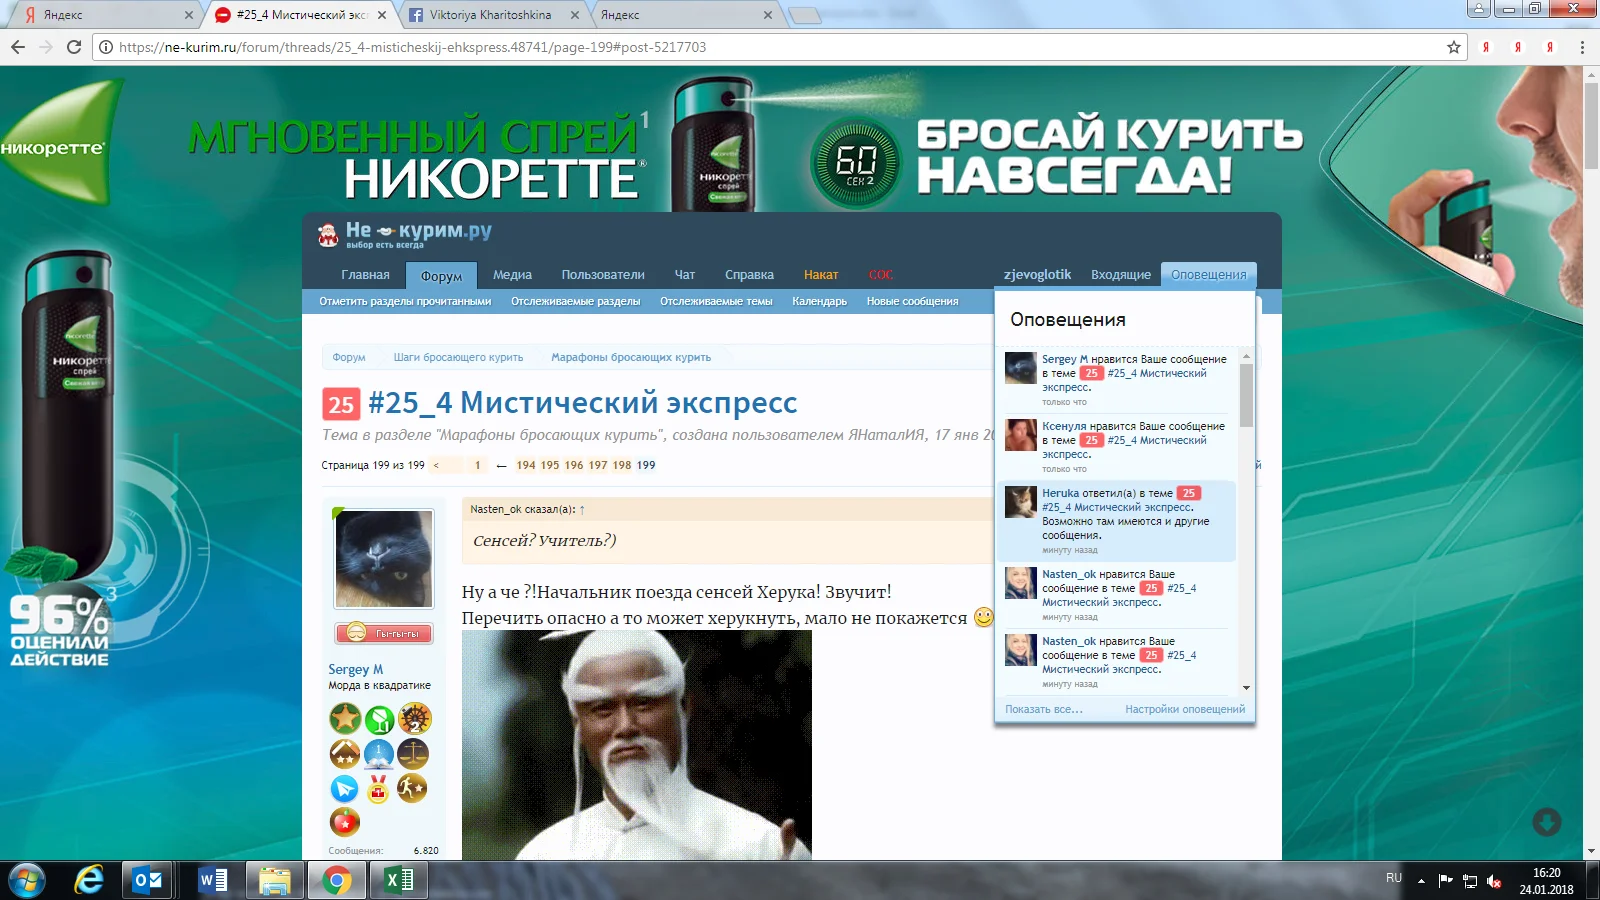
Task: Click Sergey M's cat avatar image
Action: click(384, 558)
